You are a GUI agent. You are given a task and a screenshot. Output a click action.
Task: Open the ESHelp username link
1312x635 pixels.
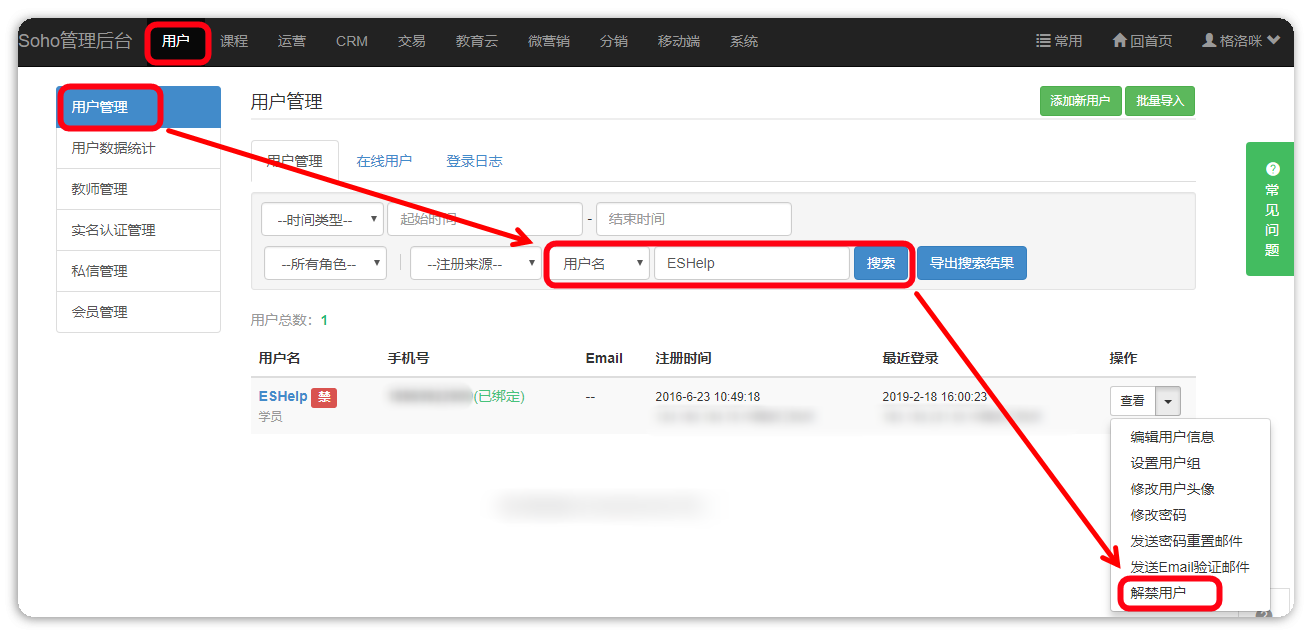tap(283, 396)
